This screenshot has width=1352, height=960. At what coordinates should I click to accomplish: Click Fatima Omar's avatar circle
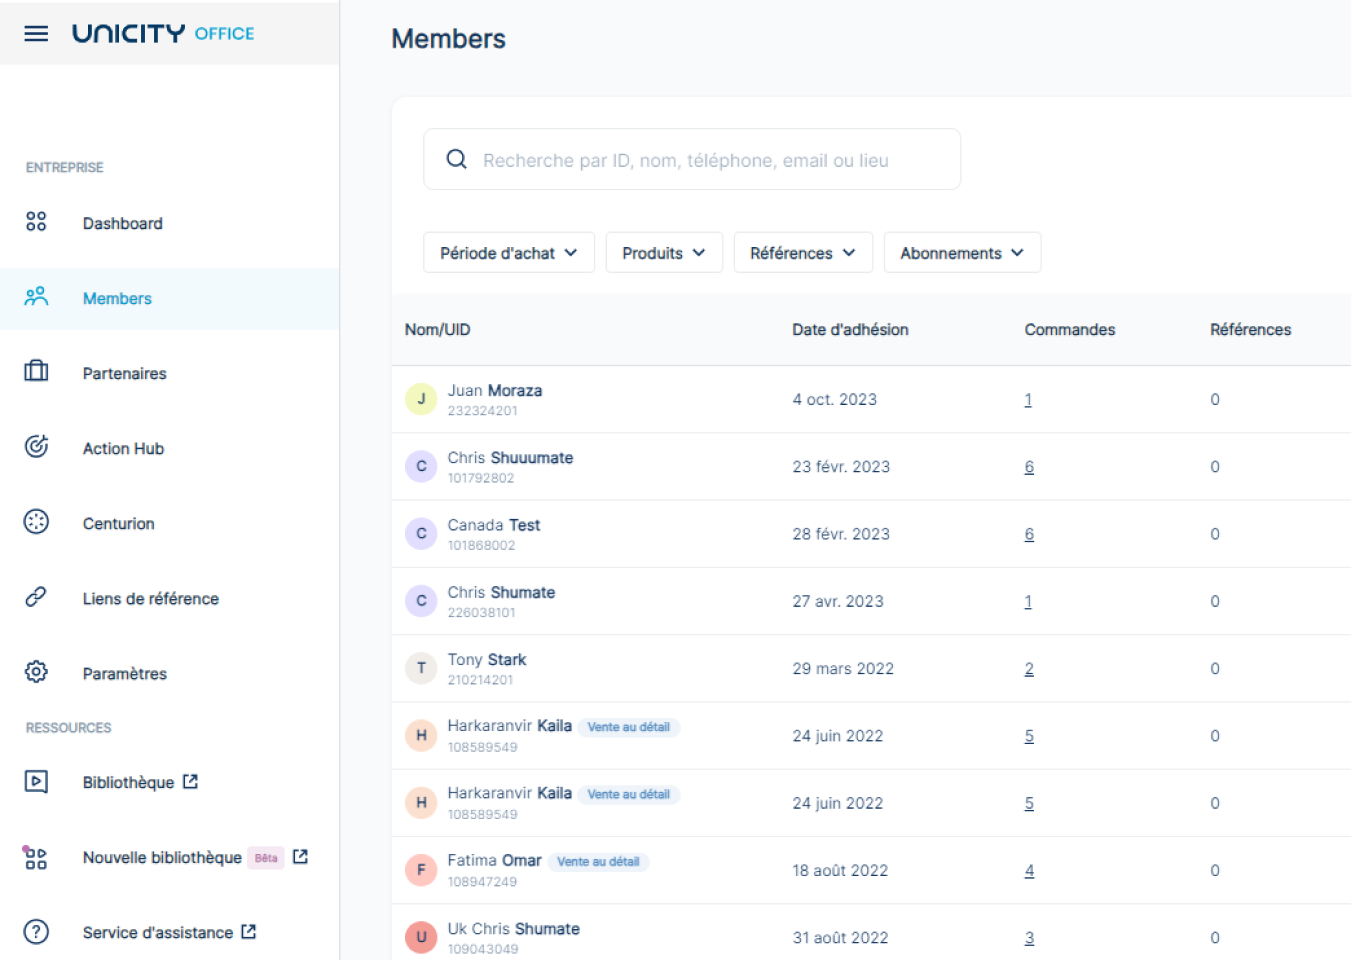pyautogui.click(x=421, y=870)
